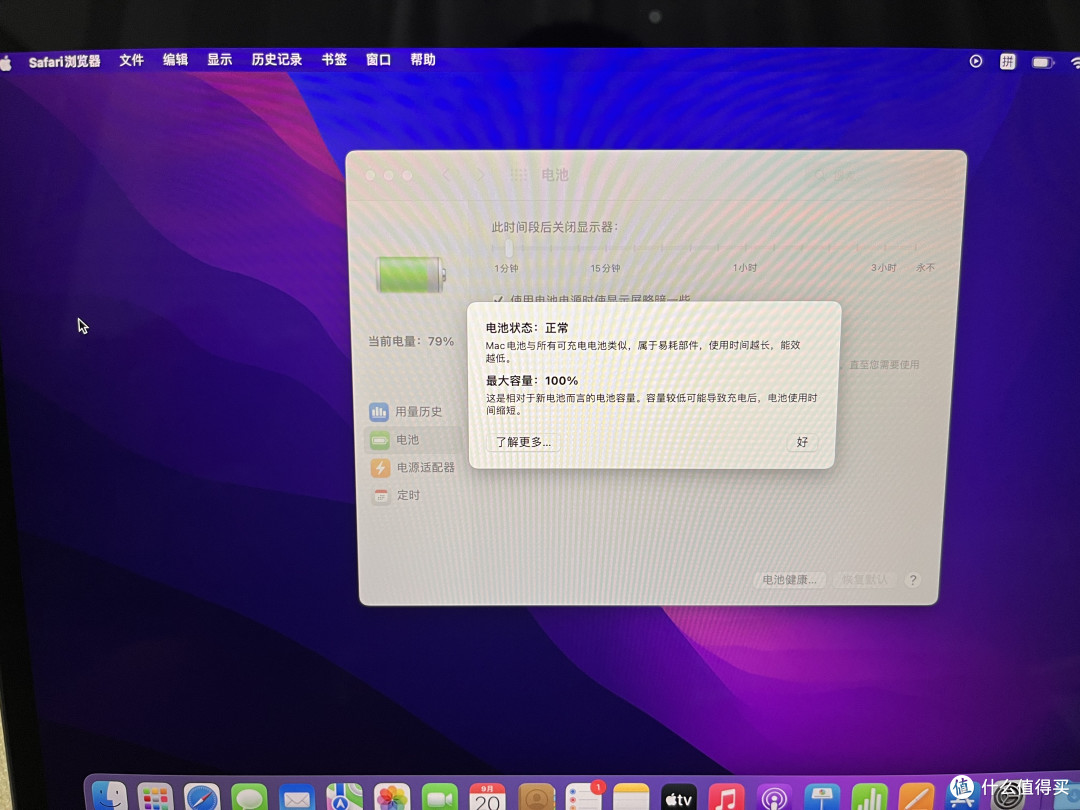Open Notes from the Dock

631,798
